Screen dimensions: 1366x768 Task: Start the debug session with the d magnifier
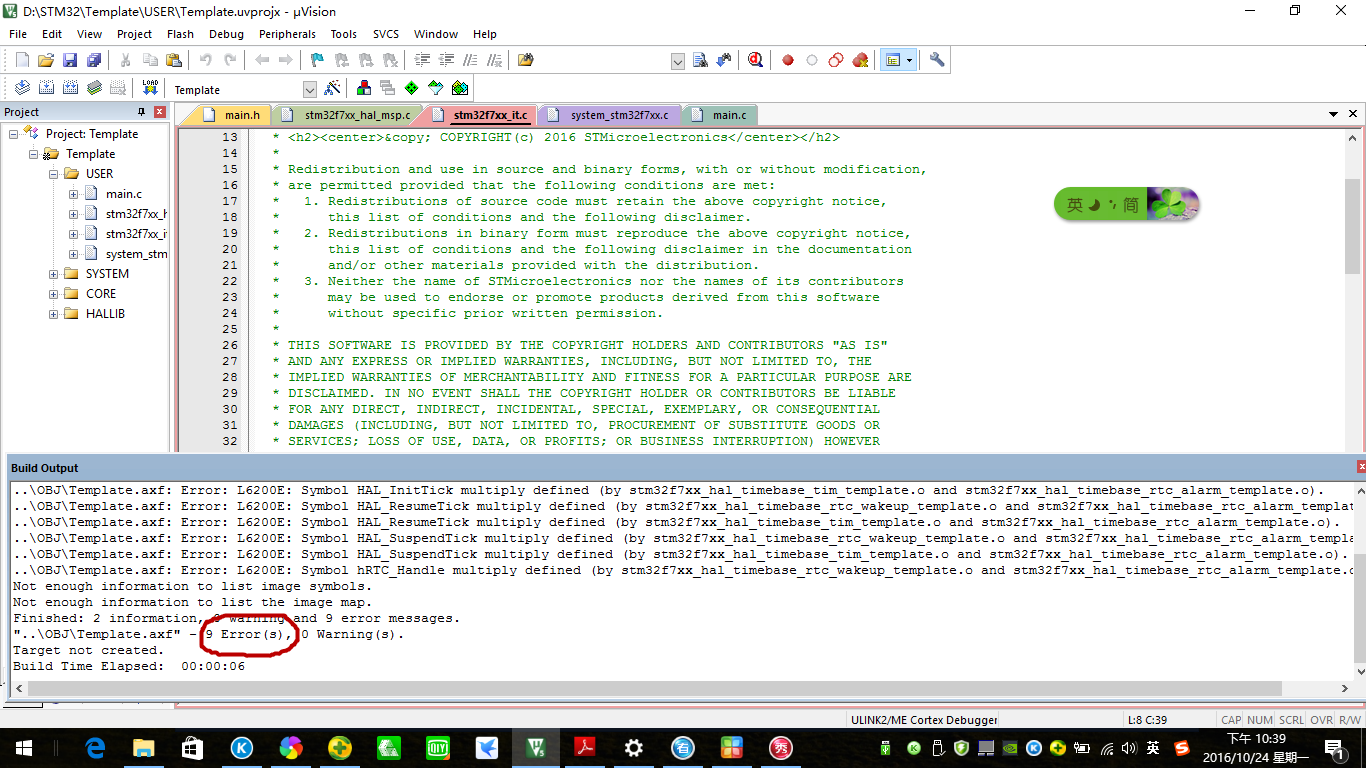coord(755,60)
